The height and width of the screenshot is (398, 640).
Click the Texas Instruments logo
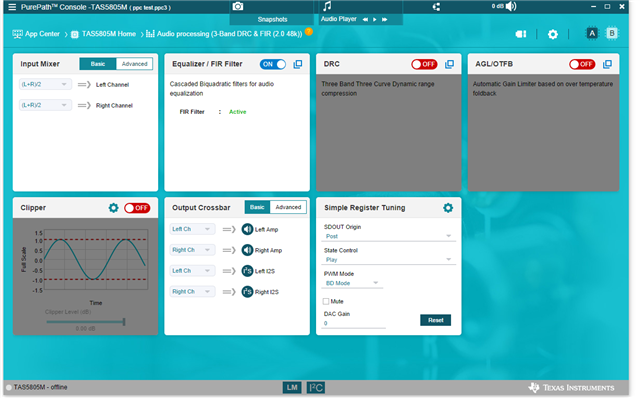571,387
